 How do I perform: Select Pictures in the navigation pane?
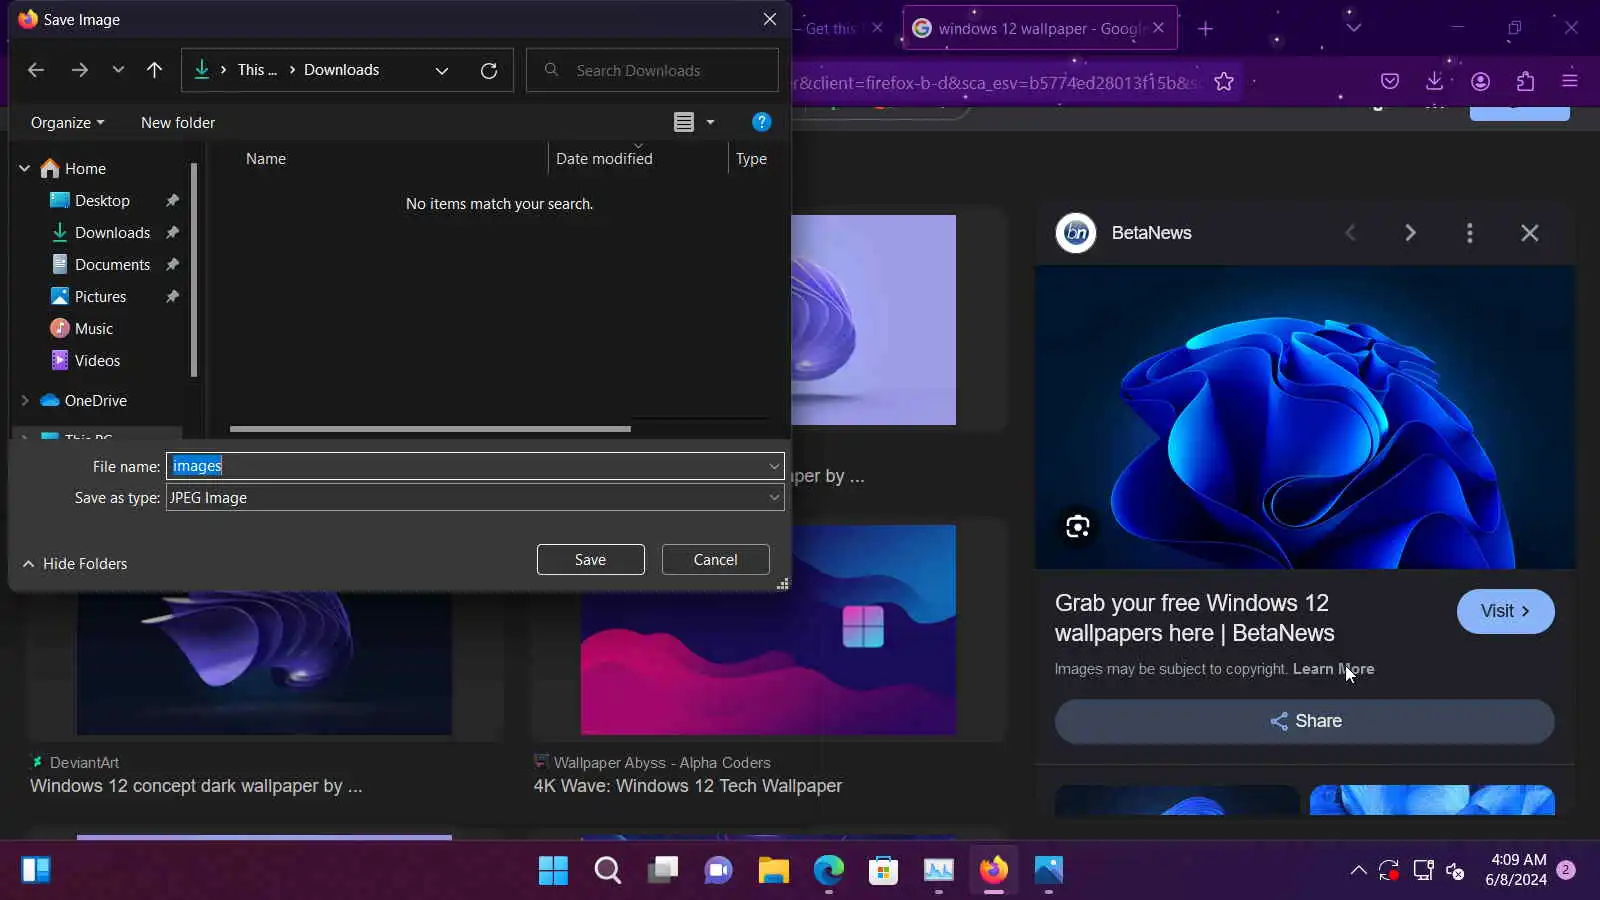(102, 297)
